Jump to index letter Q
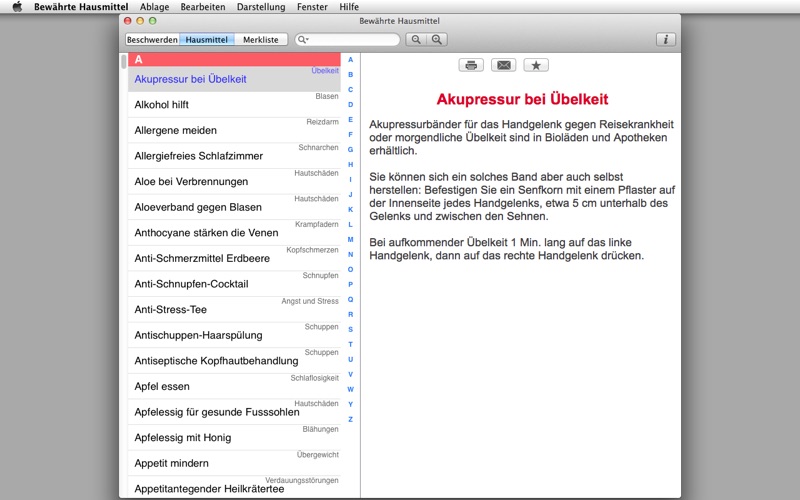The image size is (800, 500). pyautogui.click(x=351, y=299)
